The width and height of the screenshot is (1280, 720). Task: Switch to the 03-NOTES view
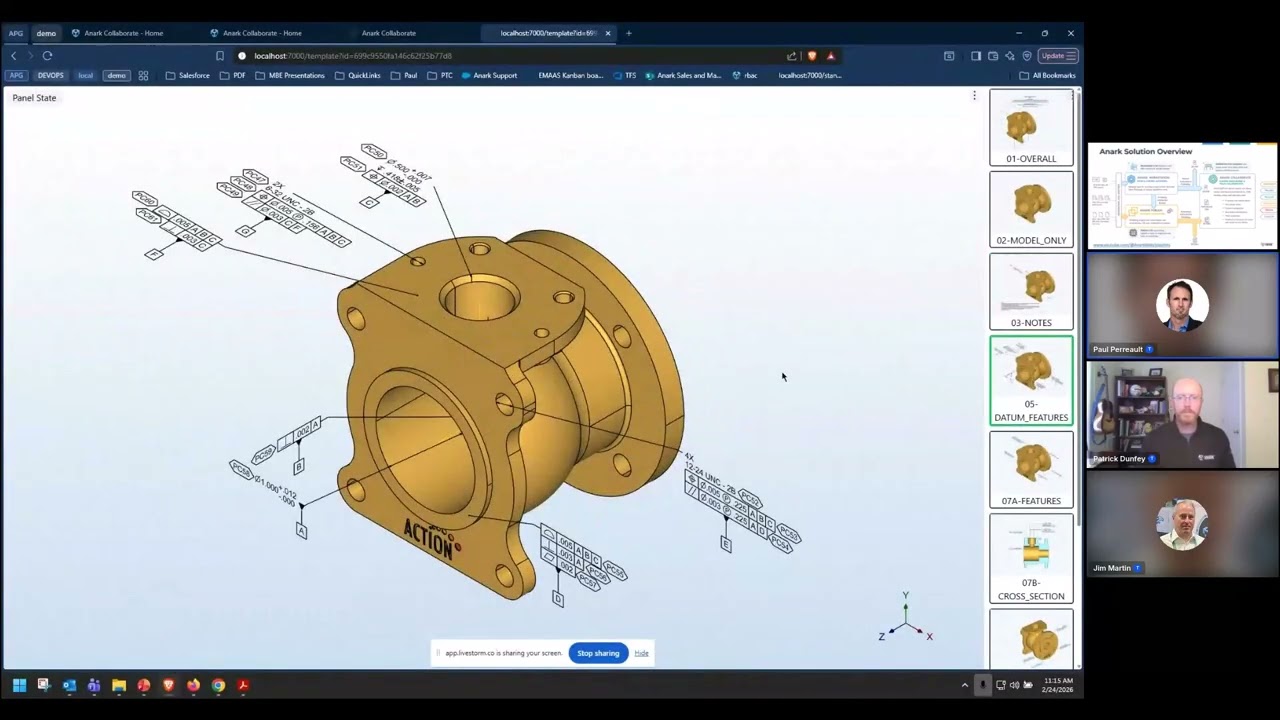coord(1031,291)
